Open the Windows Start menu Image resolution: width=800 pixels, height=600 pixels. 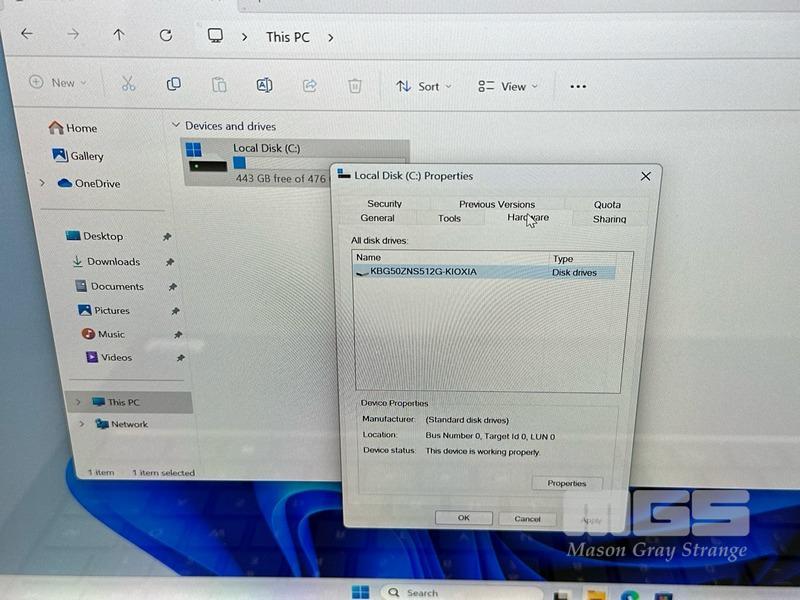coord(360,591)
